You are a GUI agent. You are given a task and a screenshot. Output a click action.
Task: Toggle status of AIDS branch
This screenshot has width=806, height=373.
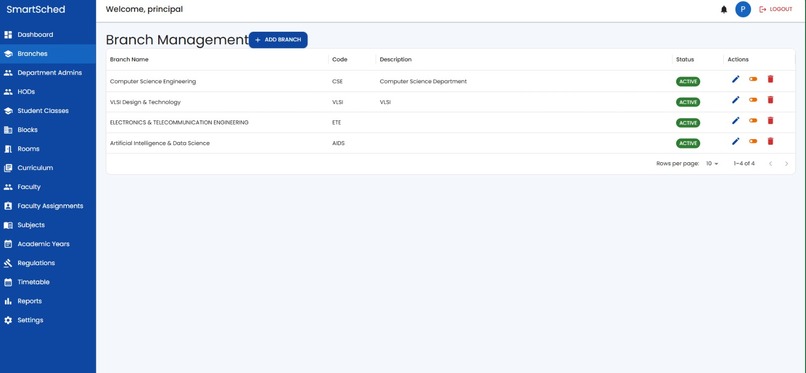point(753,141)
